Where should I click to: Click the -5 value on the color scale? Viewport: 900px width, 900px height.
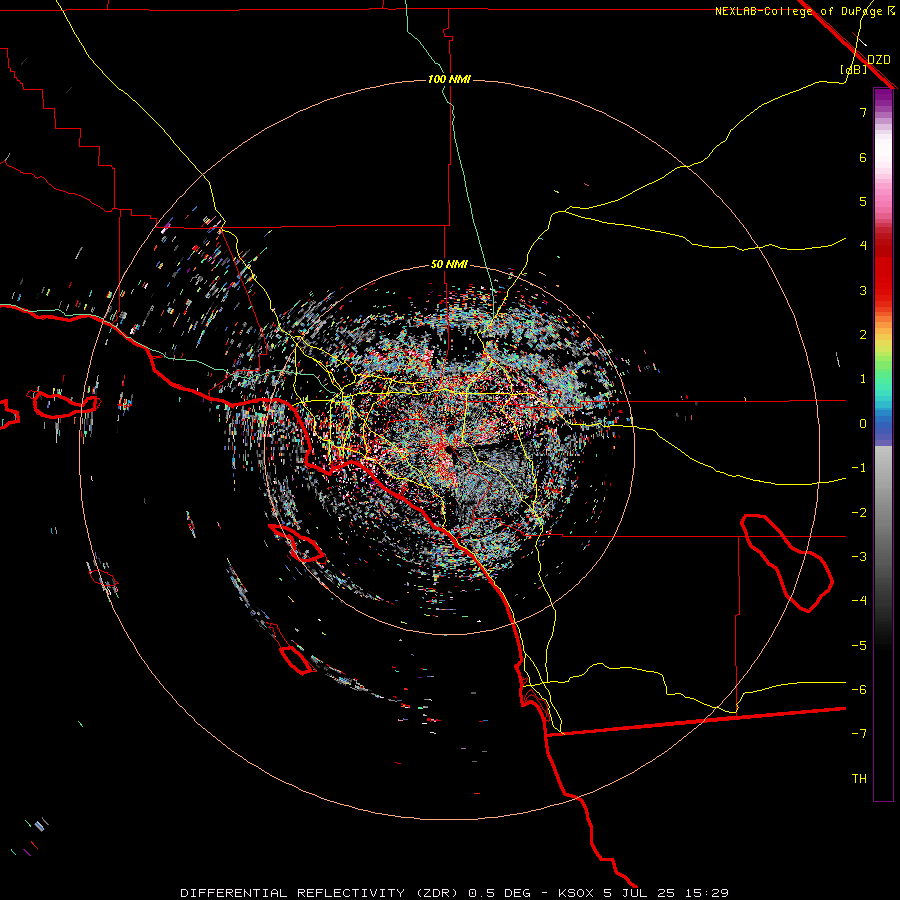[x=859, y=646]
